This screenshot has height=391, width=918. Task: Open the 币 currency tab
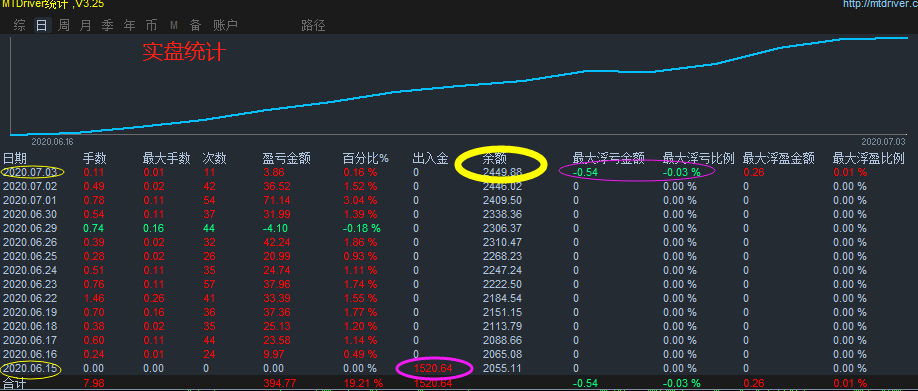click(x=152, y=26)
